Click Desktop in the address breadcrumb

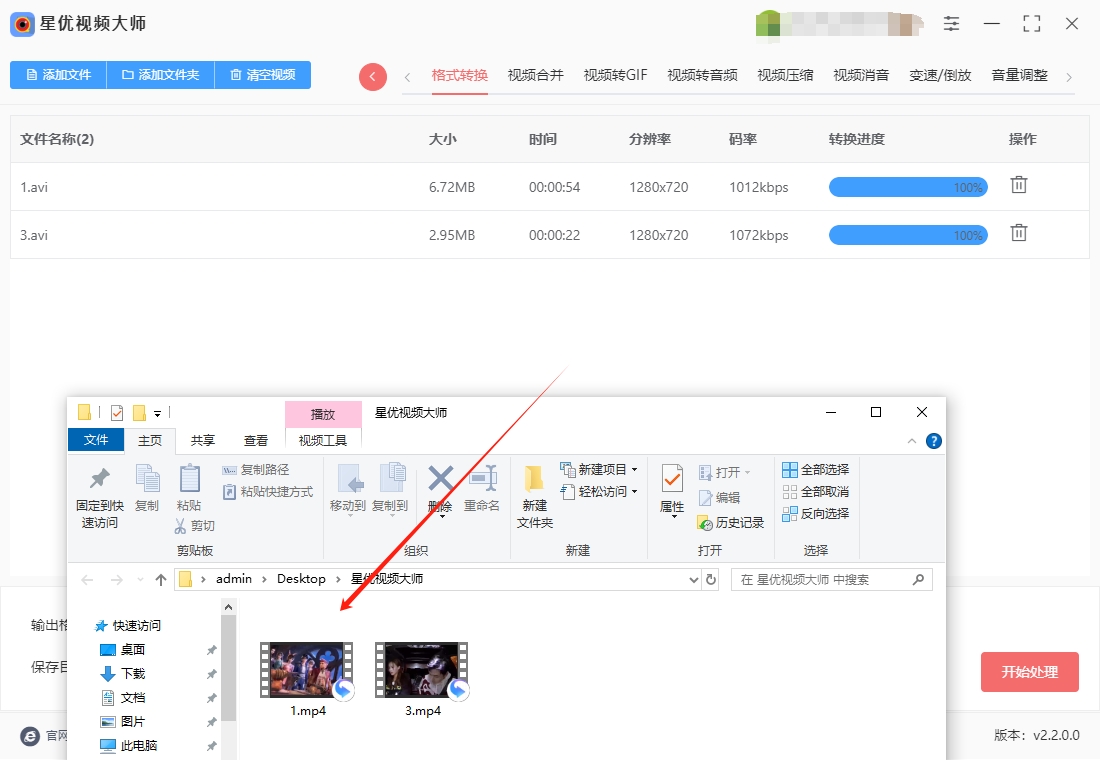[x=301, y=579]
